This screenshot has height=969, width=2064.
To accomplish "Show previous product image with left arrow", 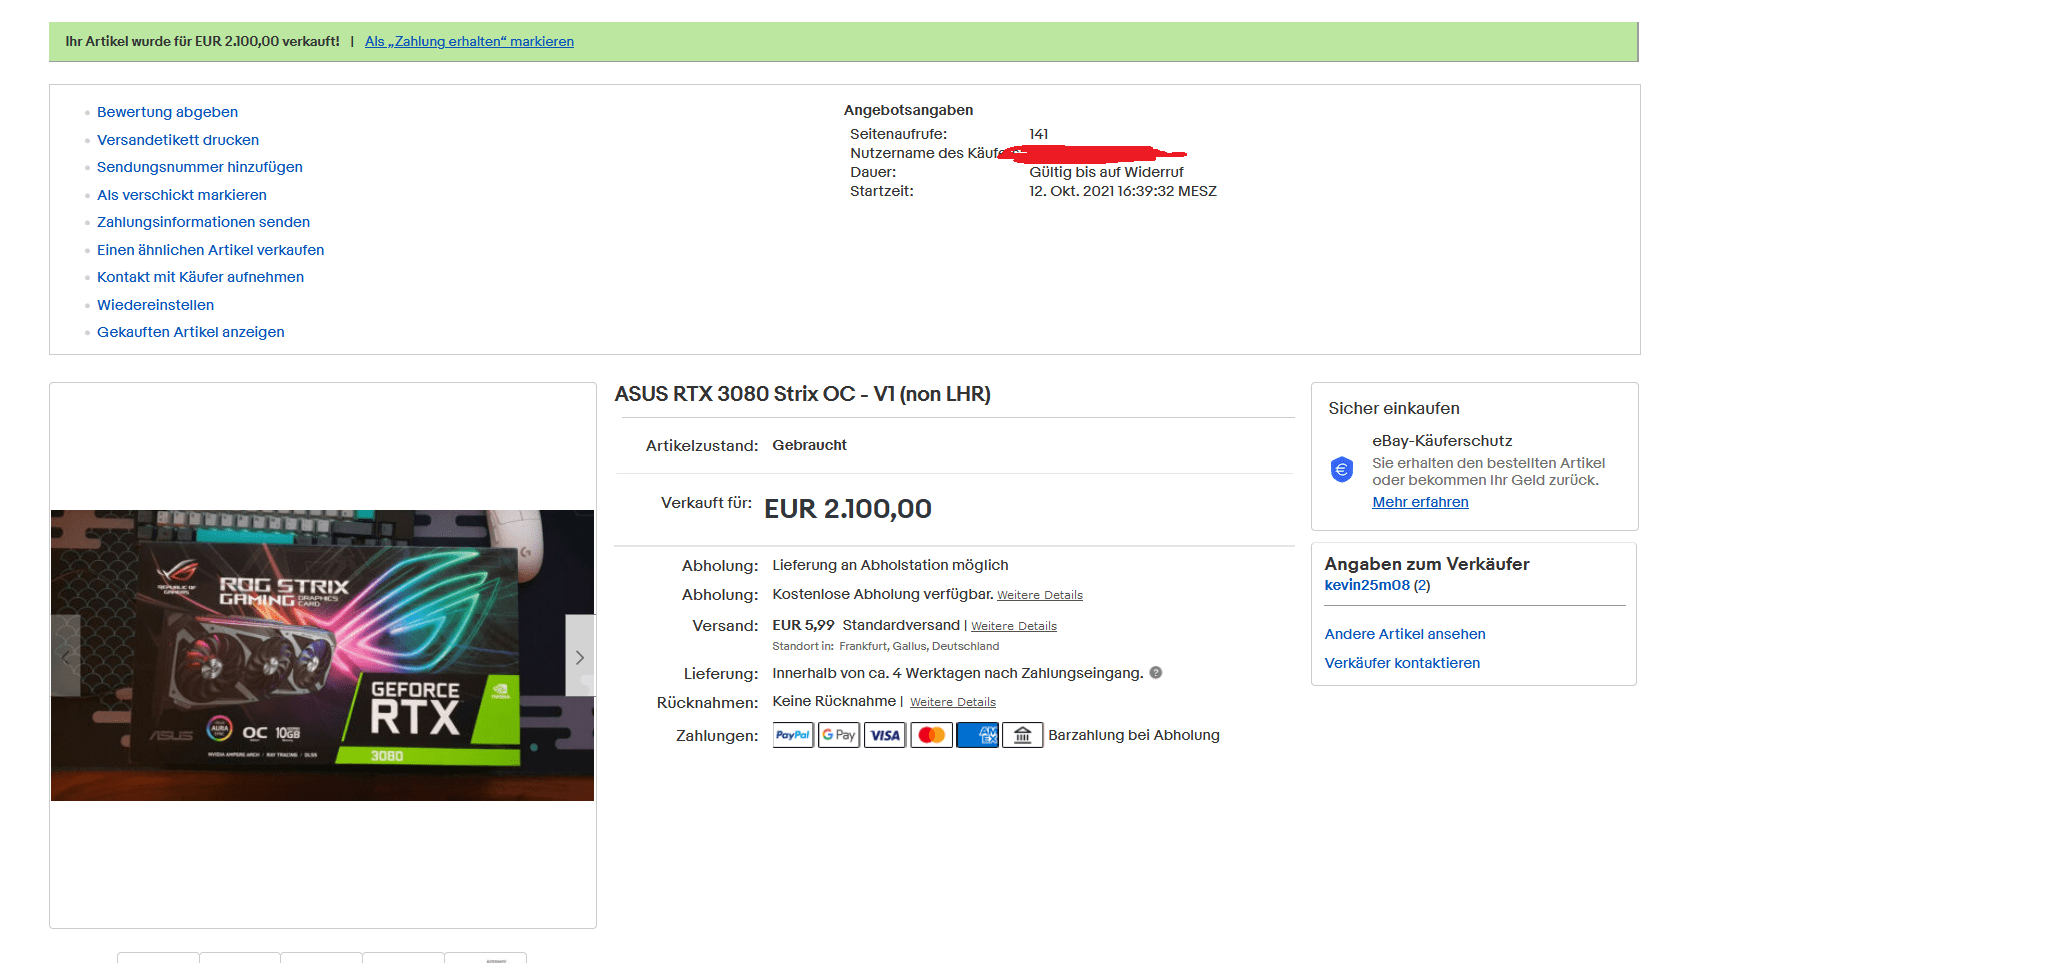I will [66, 657].
